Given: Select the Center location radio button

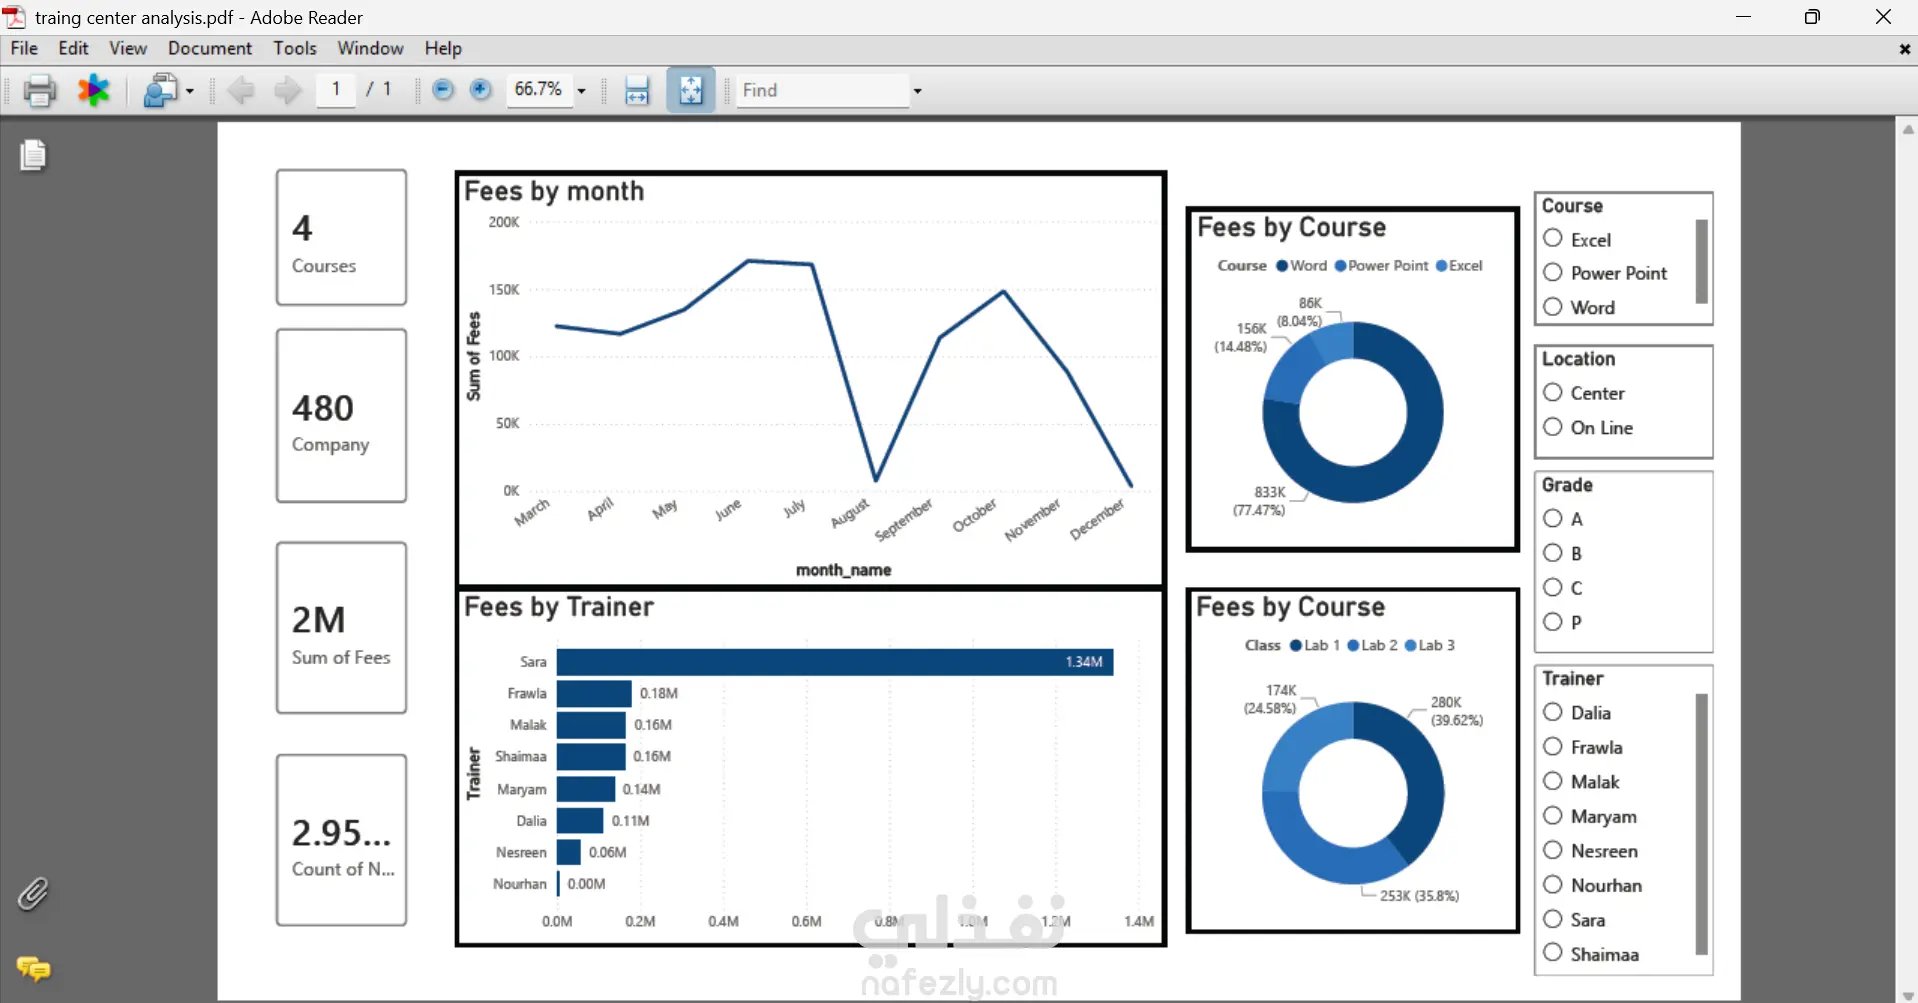Looking at the screenshot, I should tap(1553, 392).
